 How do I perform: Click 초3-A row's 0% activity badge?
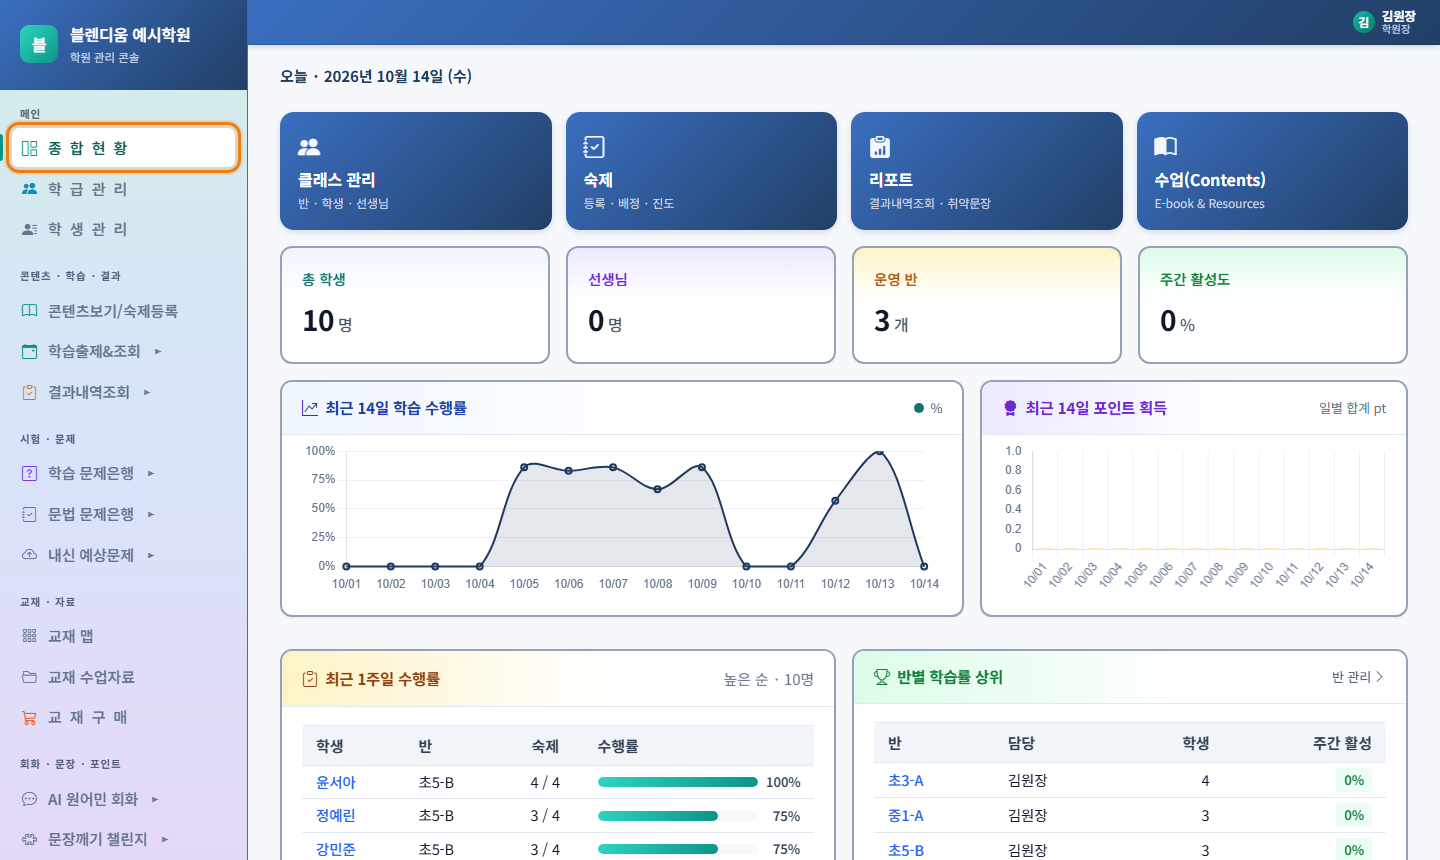pyautogui.click(x=1354, y=780)
